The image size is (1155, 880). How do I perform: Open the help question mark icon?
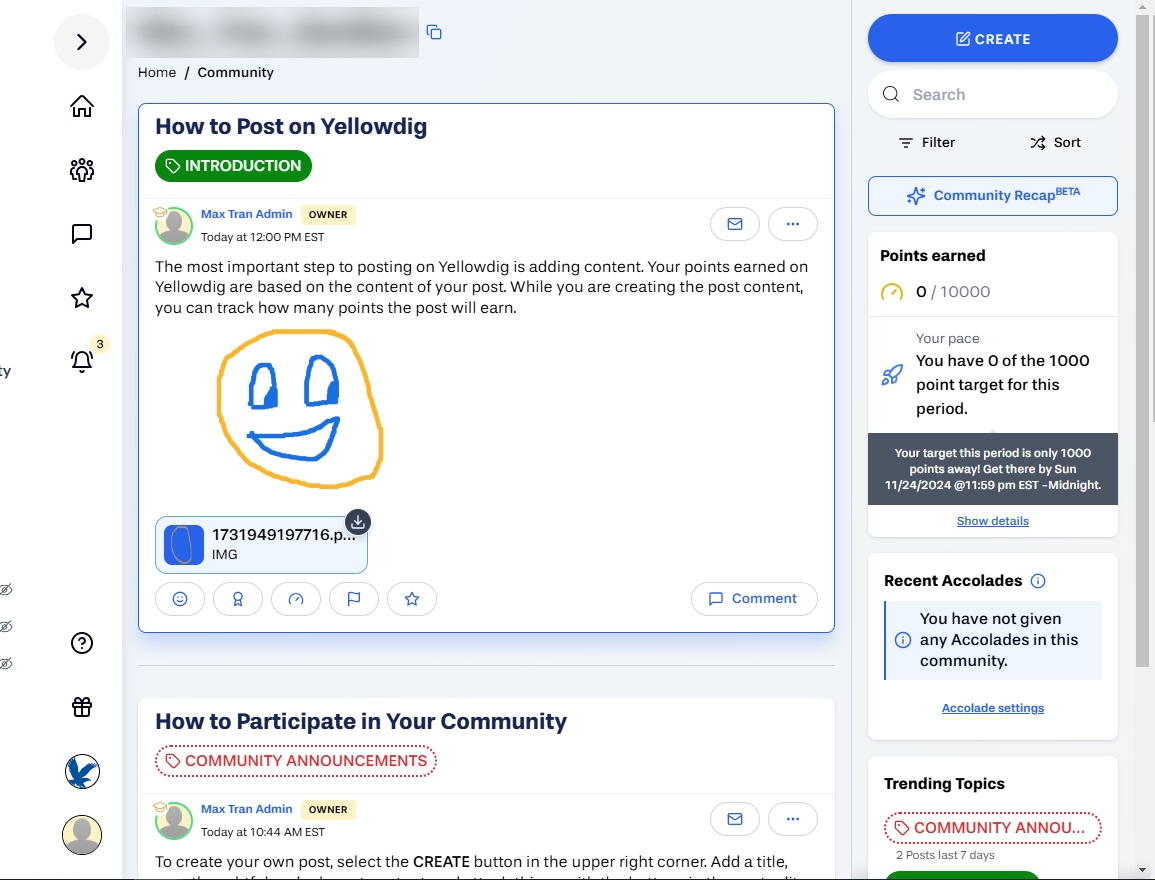[x=82, y=643]
